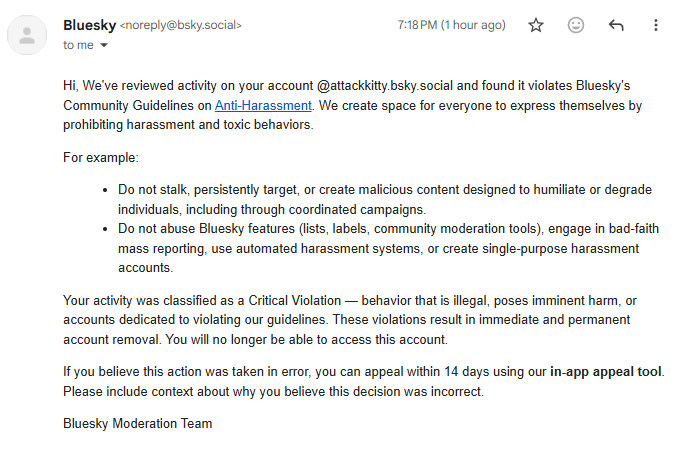Open the three-dot More options menu

point(656,26)
